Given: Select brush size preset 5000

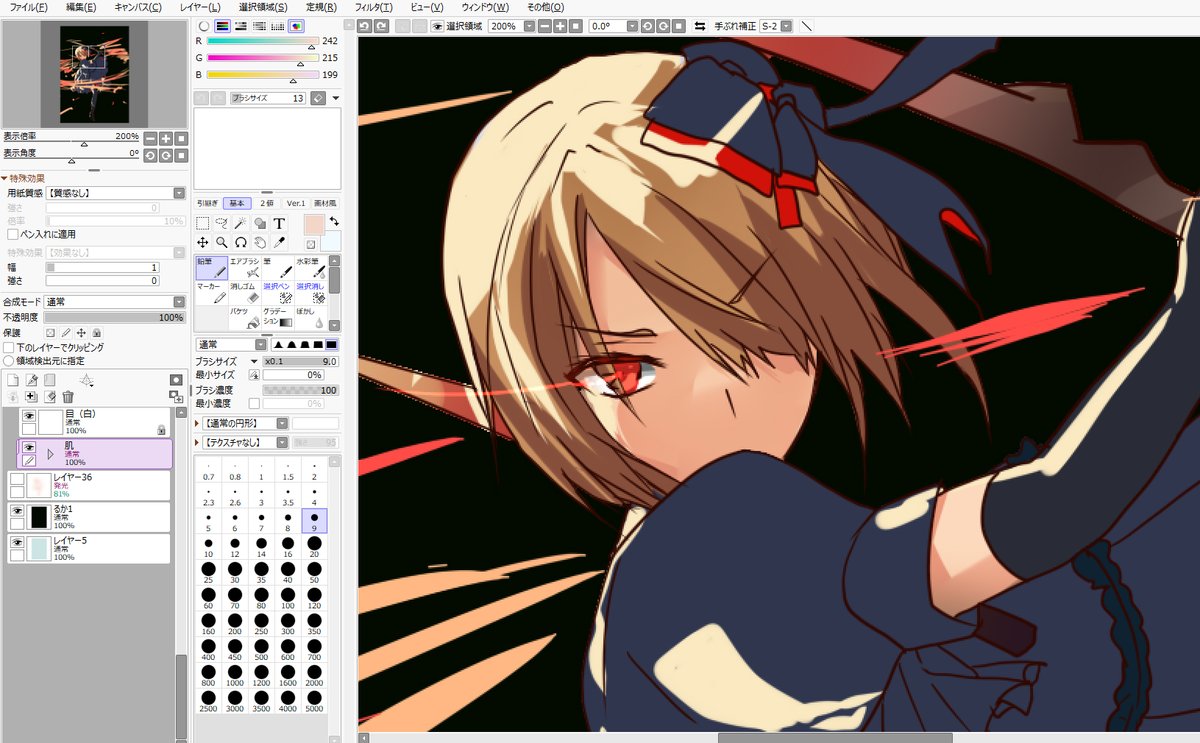Looking at the screenshot, I should (x=314, y=702).
